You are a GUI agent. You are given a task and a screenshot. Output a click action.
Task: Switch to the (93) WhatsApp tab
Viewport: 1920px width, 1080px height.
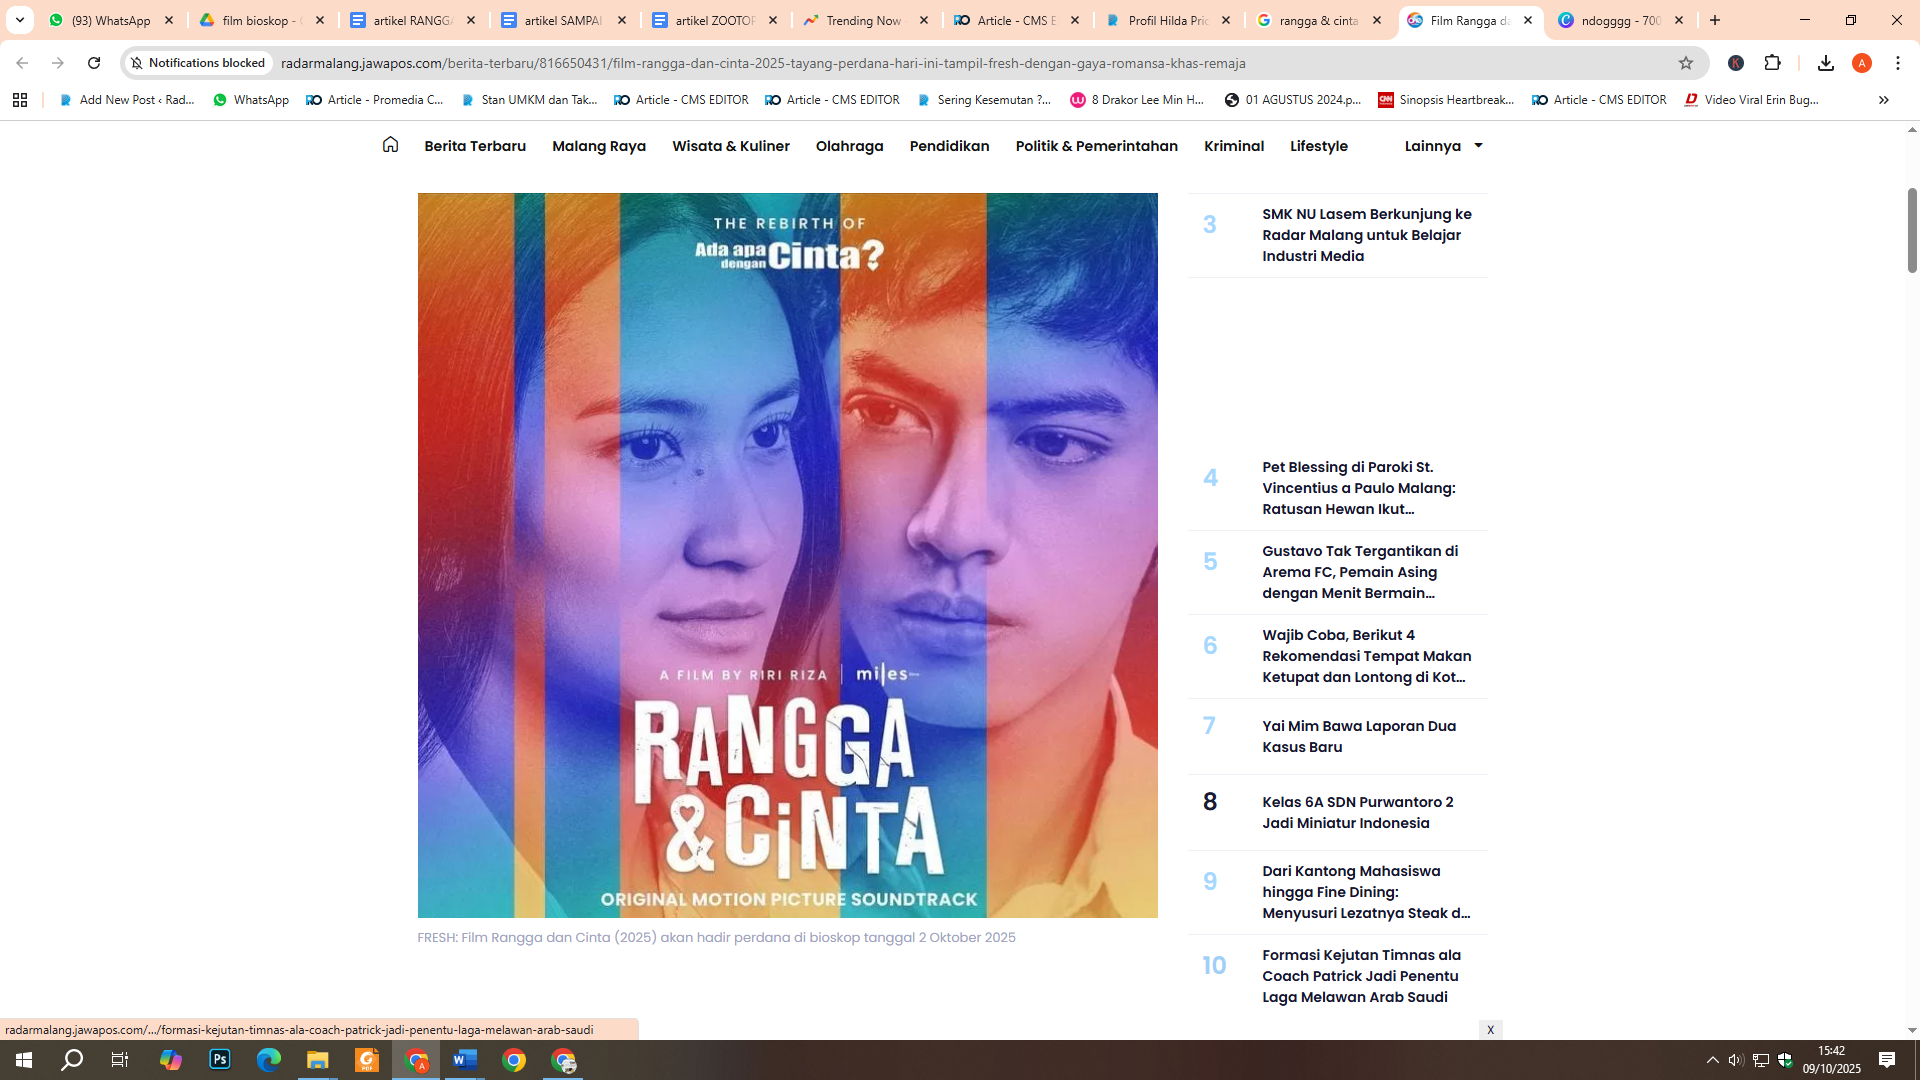[x=111, y=20]
